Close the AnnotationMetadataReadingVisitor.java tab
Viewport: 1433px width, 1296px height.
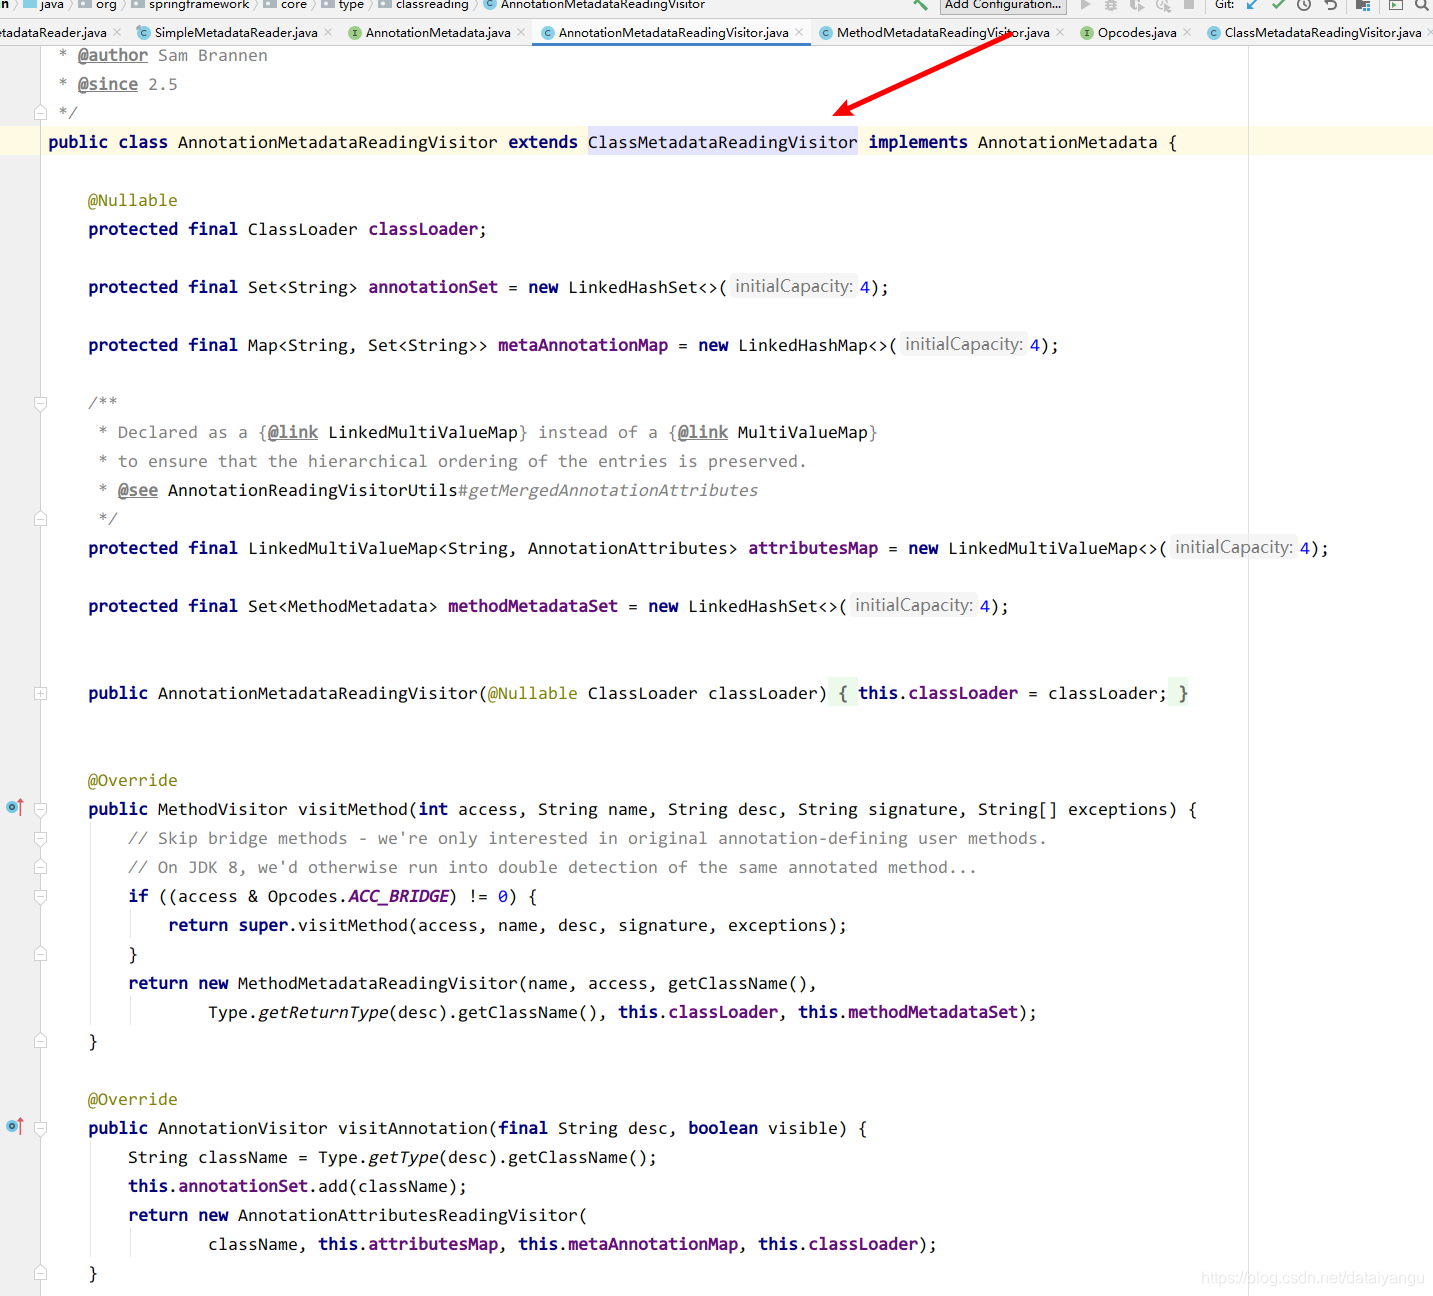(x=799, y=32)
